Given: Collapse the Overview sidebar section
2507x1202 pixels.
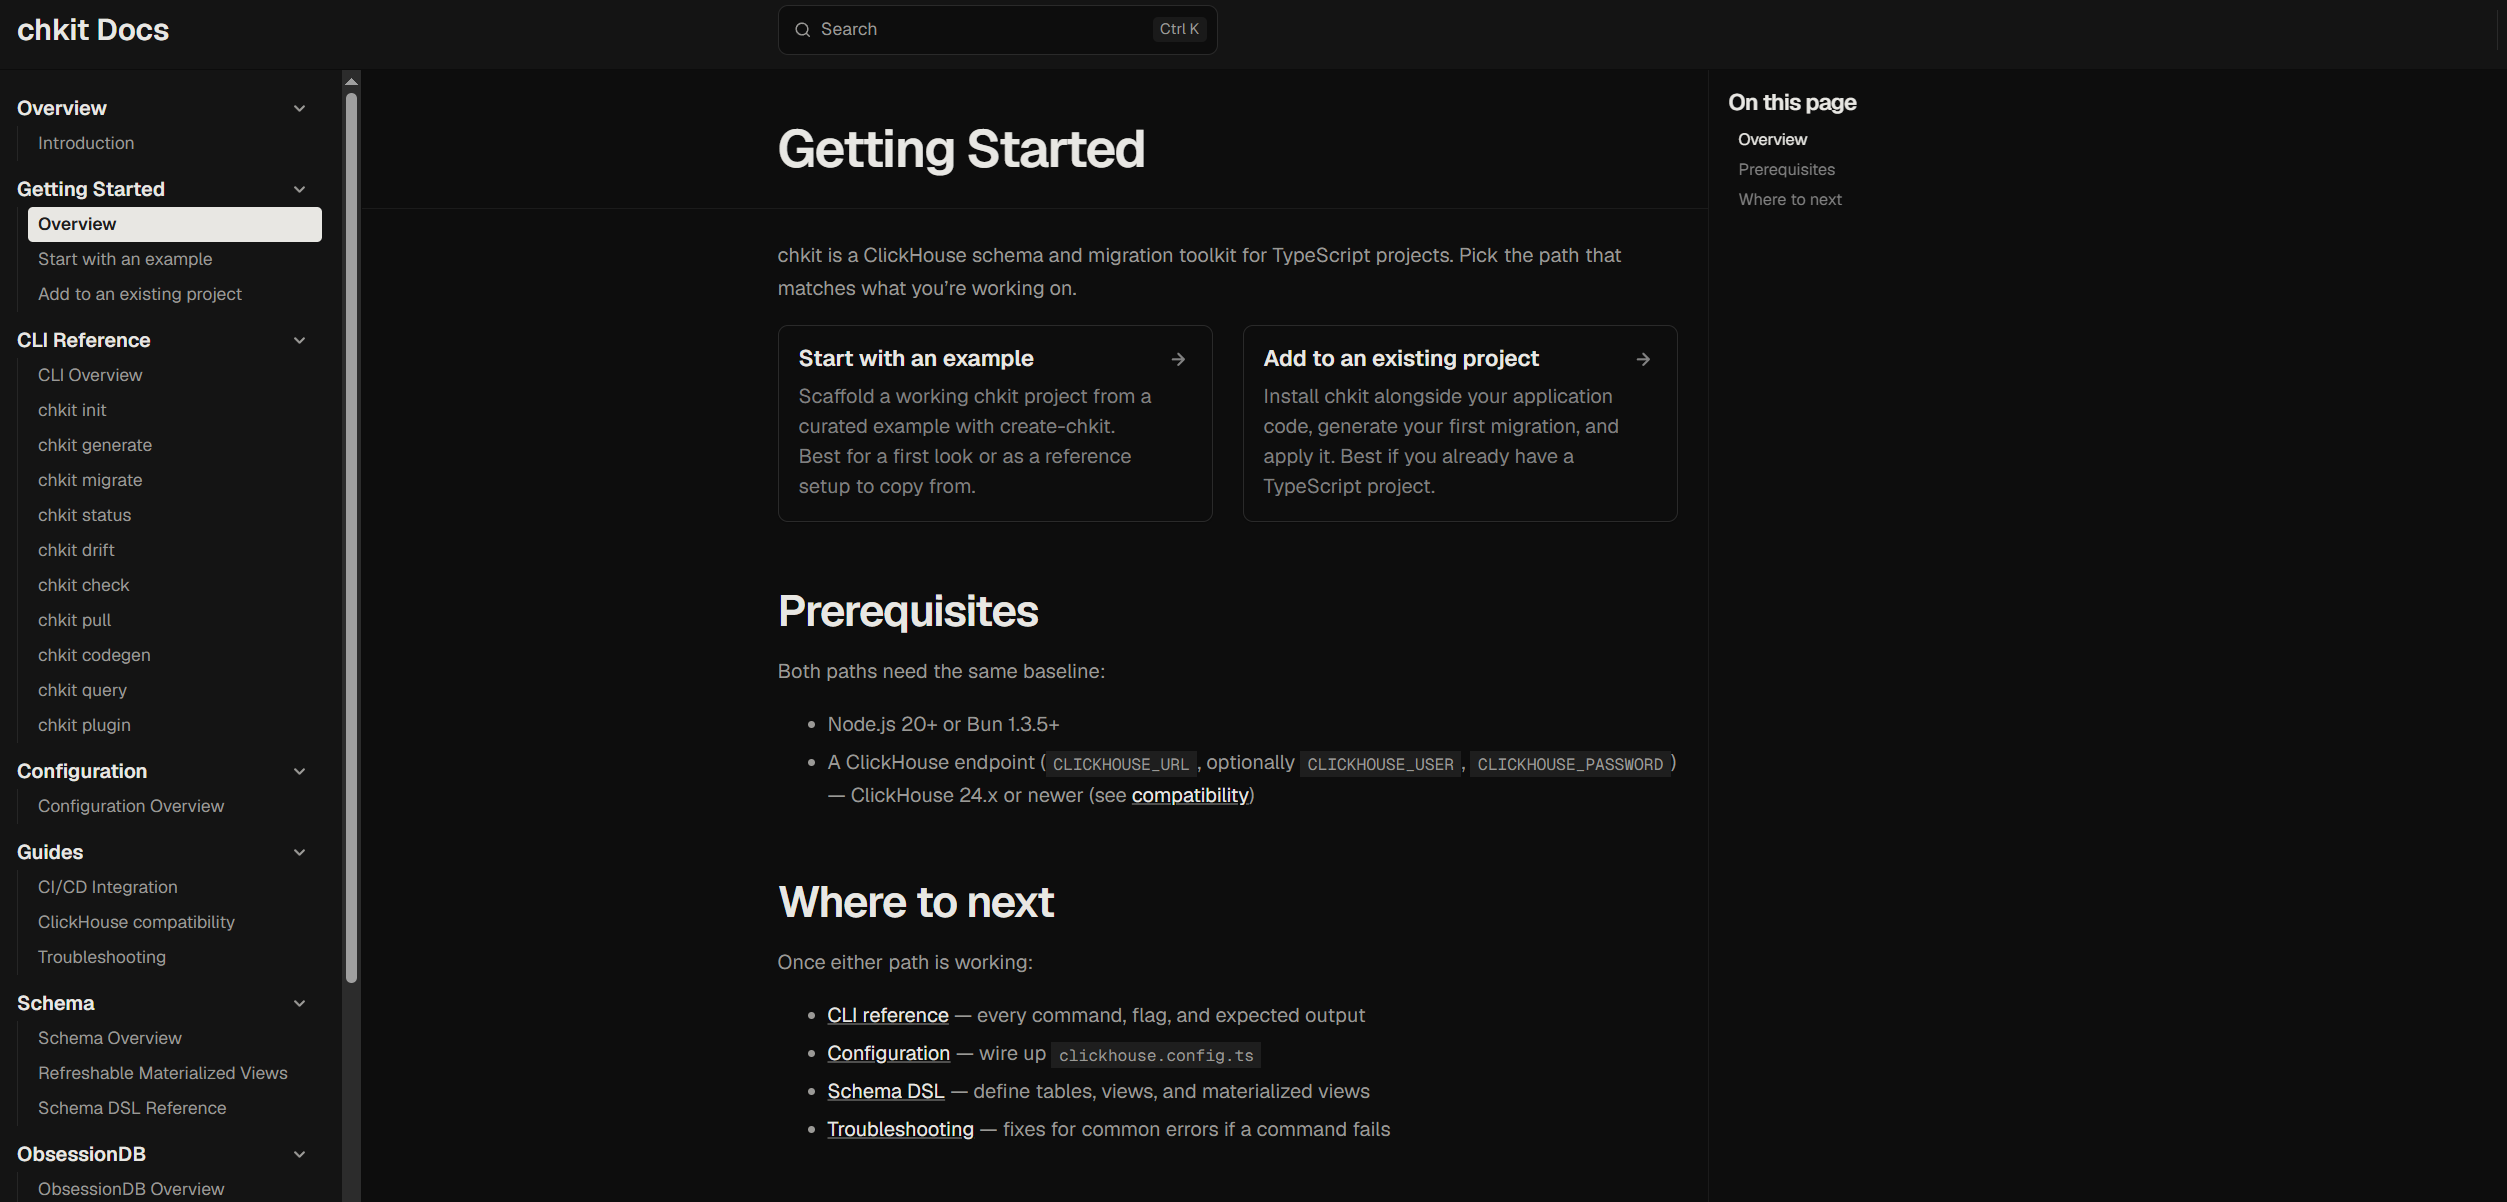Looking at the screenshot, I should pyautogui.click(x=299, y=108).
